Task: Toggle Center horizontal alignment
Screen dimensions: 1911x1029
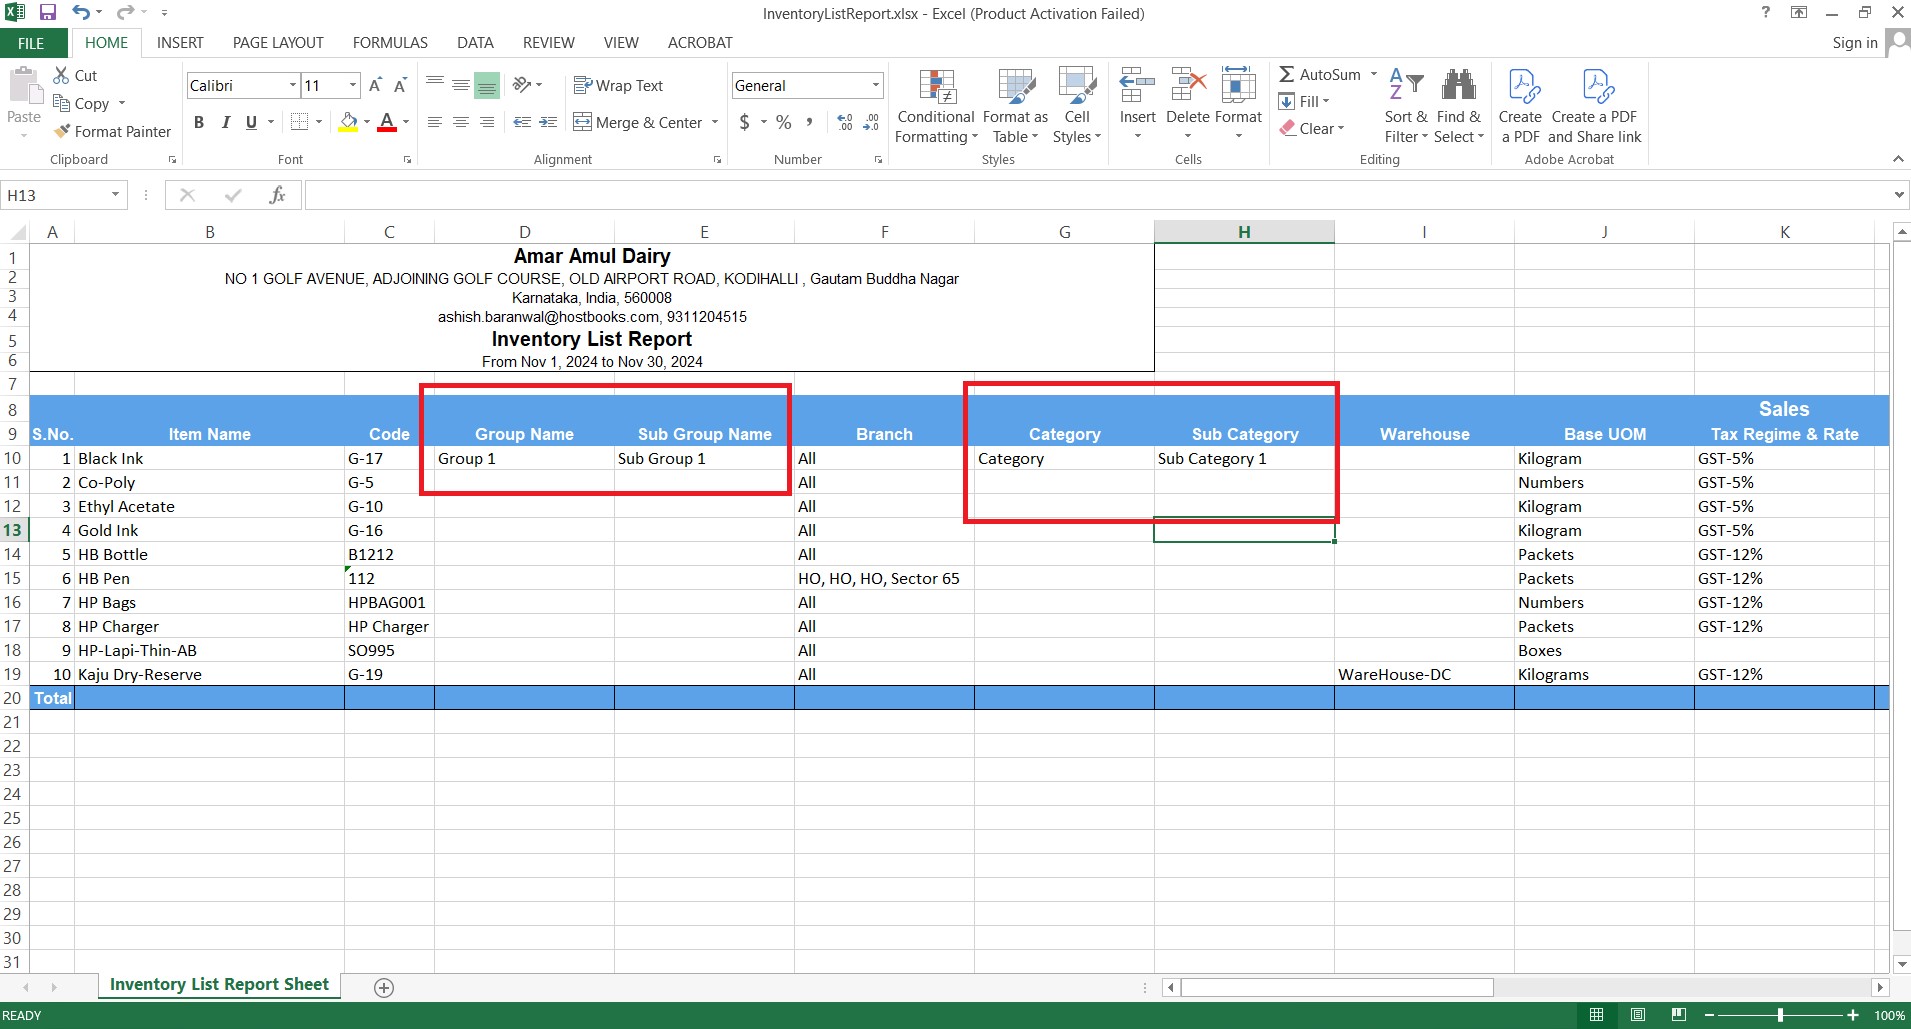Action: [461, 122]
